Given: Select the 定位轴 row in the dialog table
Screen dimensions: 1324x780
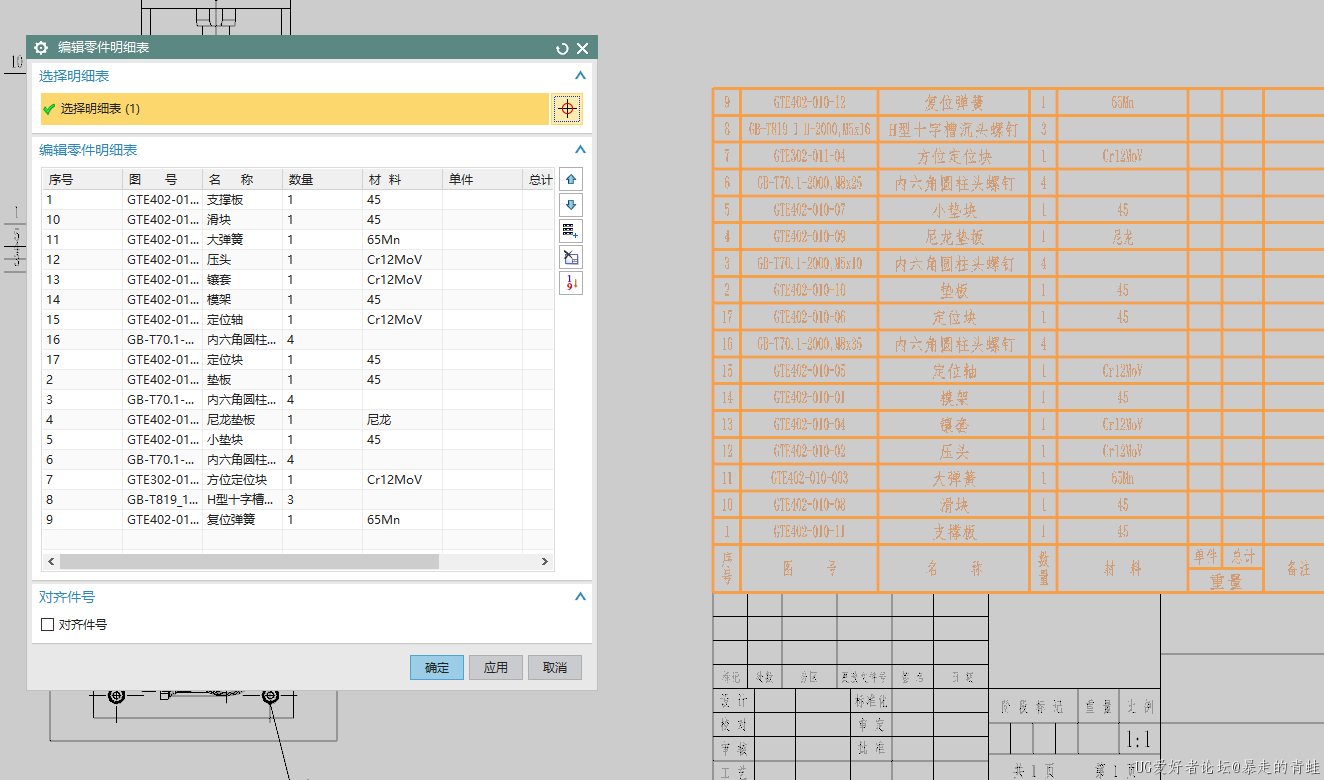Looking at the screenshot, I should 298,320.
